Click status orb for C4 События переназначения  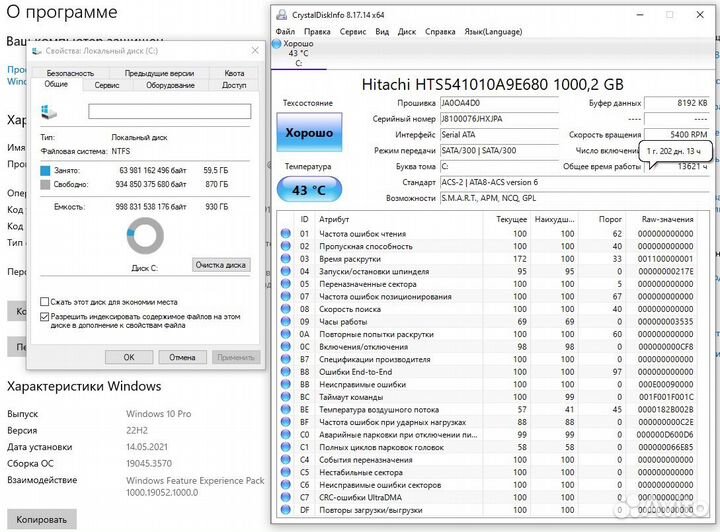(286, 459)
